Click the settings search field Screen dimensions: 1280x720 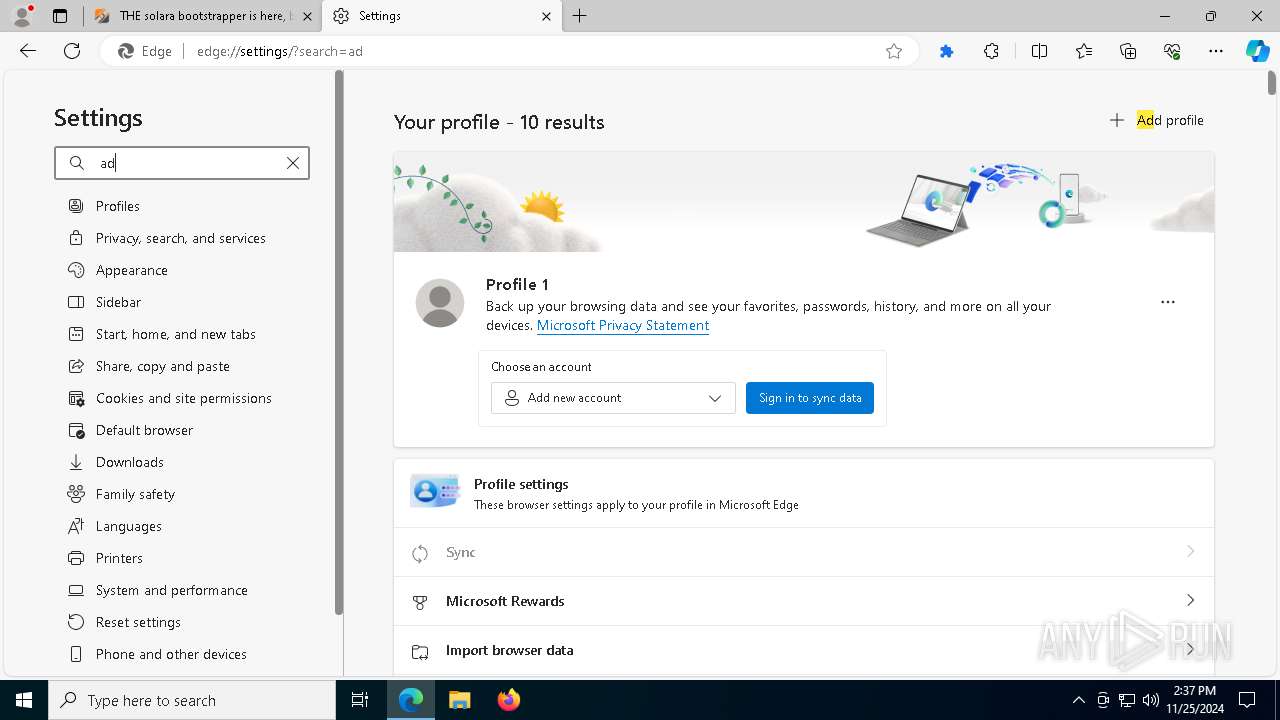tap(182, 163)
